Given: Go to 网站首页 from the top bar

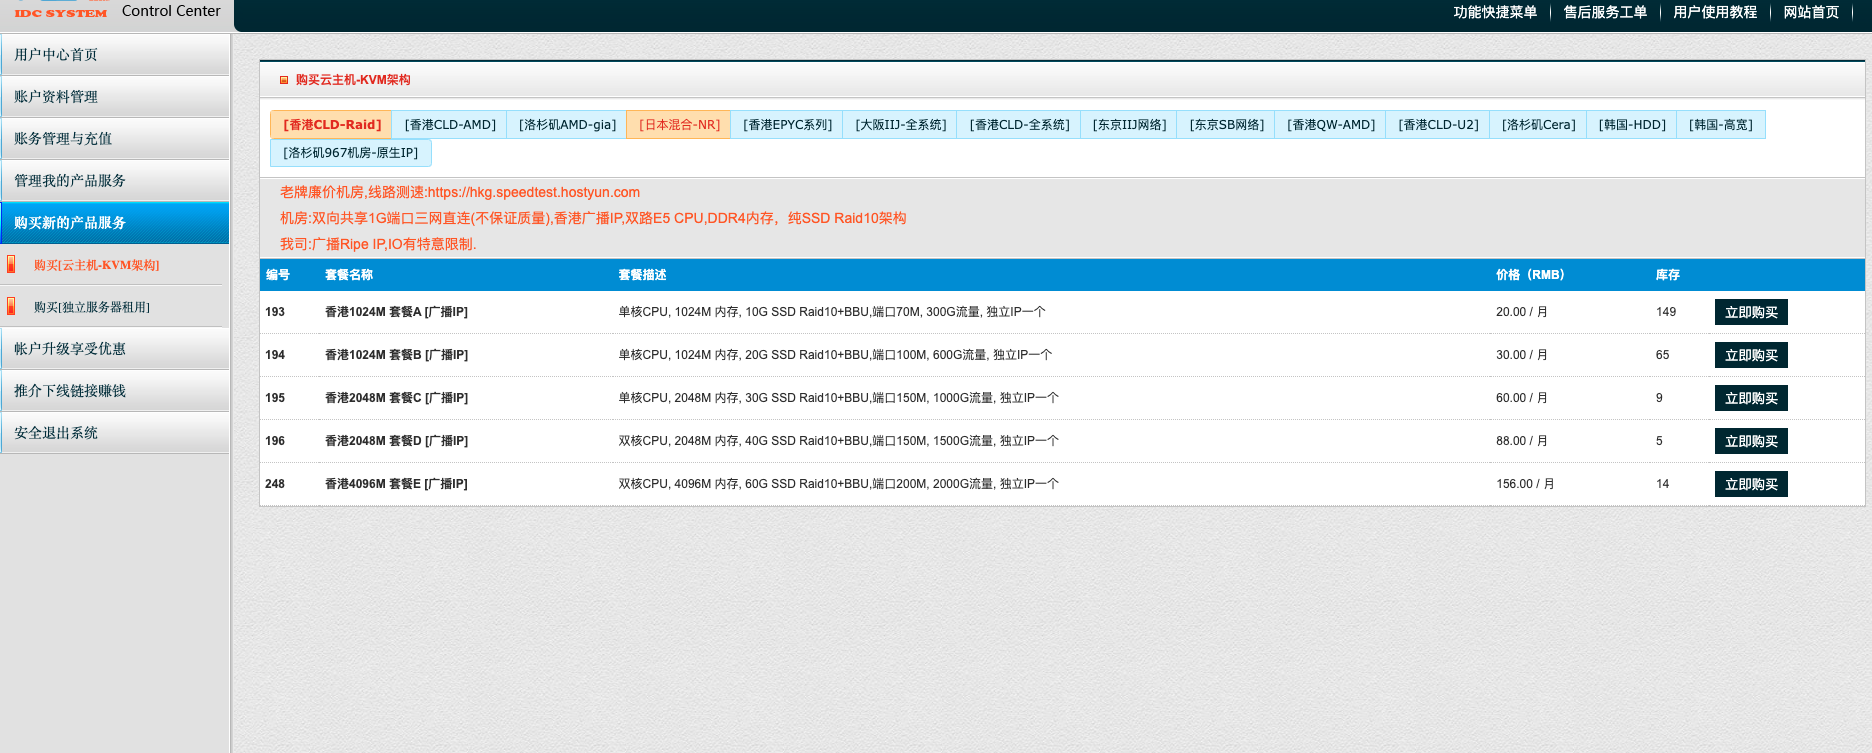Looking at the screenshot, I should (1811, 12).
